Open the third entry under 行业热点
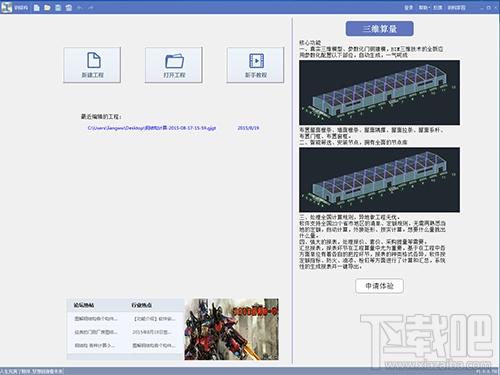The width and height of the screenshot is (500, 375). 154,345
